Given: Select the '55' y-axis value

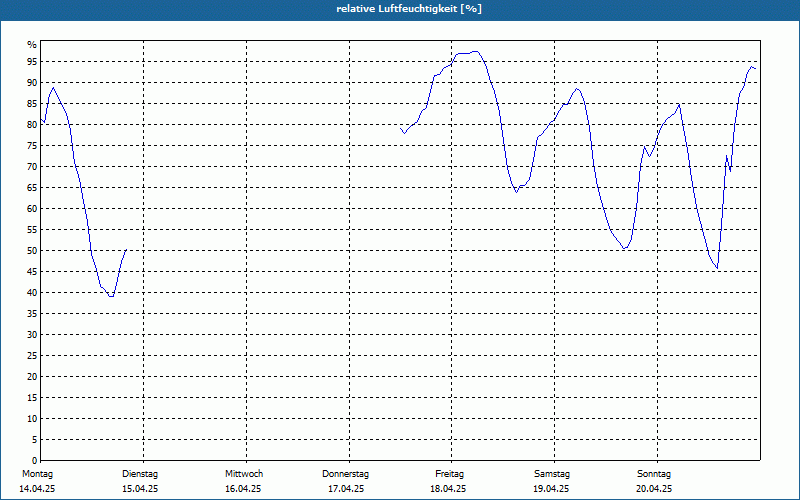Looking at the screenshot, I should pos(32,230).
